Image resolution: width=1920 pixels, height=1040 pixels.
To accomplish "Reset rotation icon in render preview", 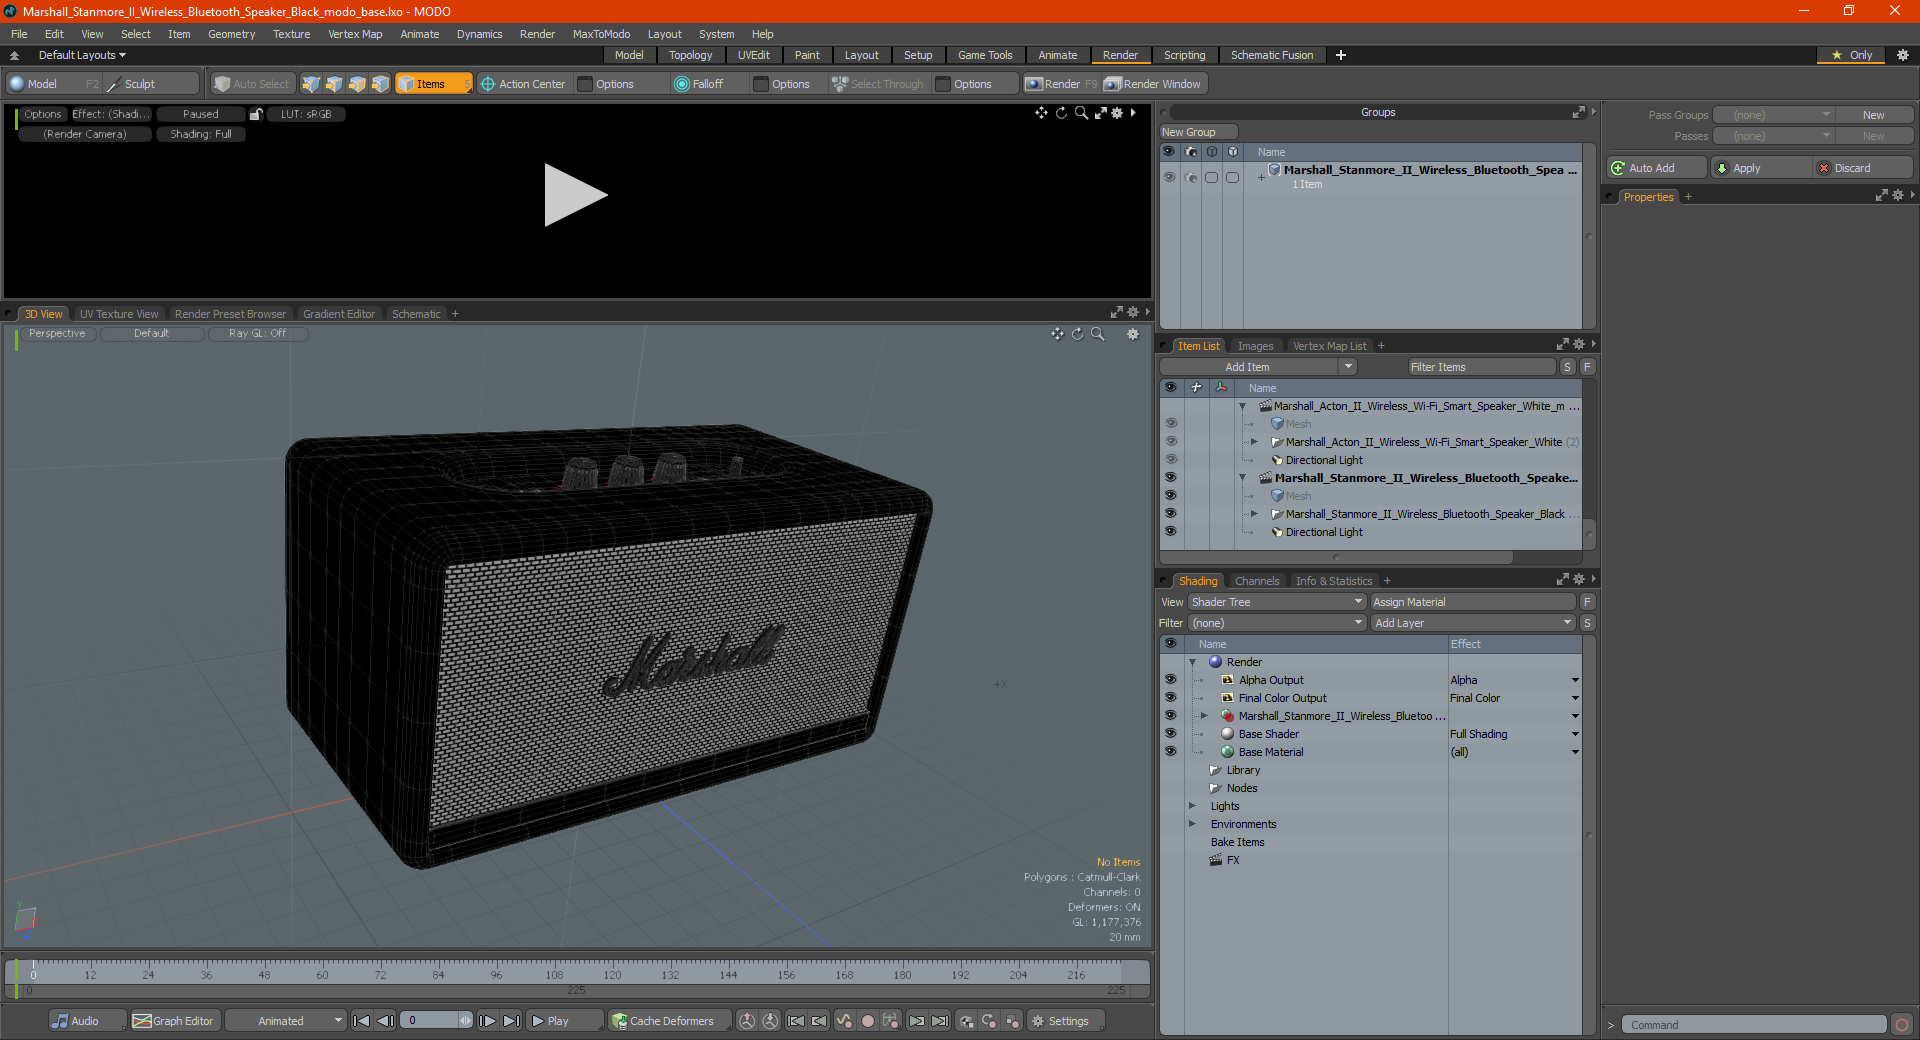I will [1061, 113].
